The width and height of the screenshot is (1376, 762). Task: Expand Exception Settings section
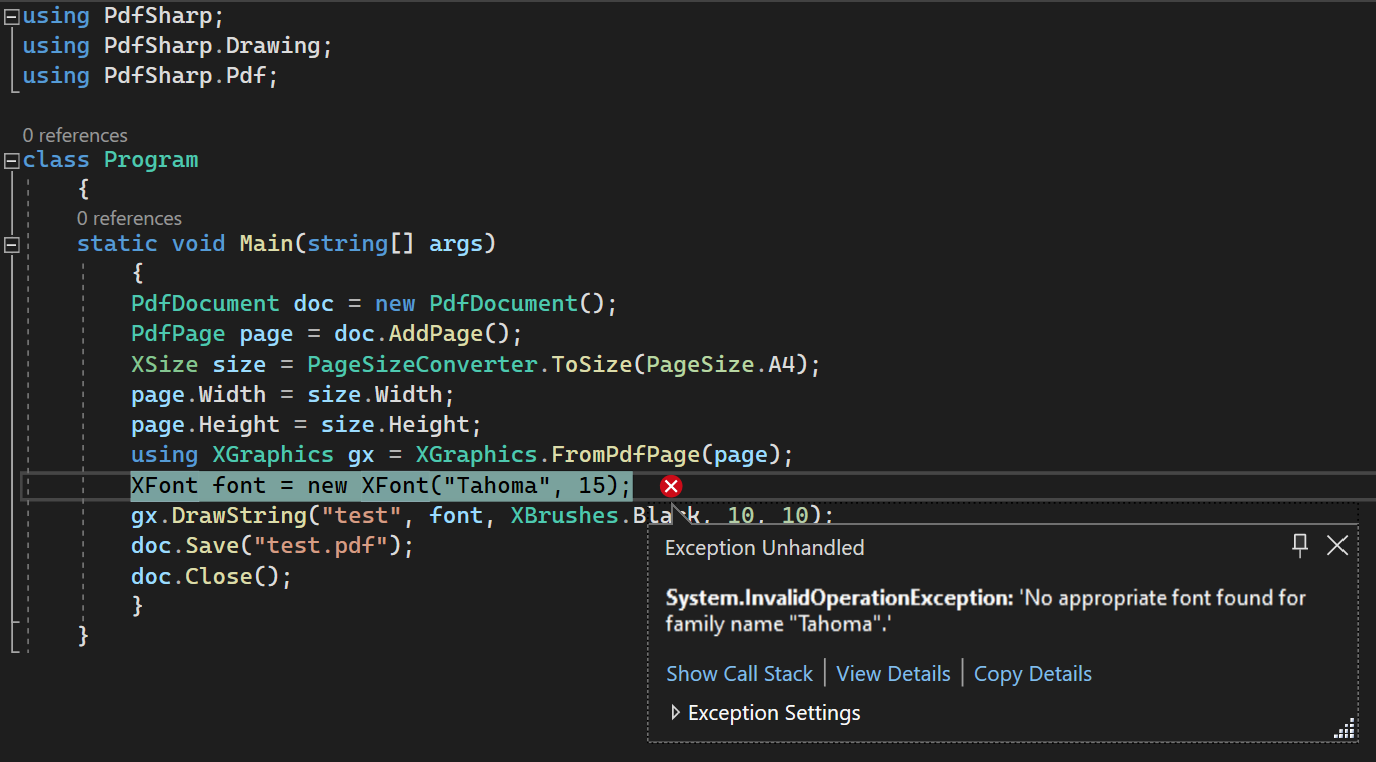click(676, 713)
